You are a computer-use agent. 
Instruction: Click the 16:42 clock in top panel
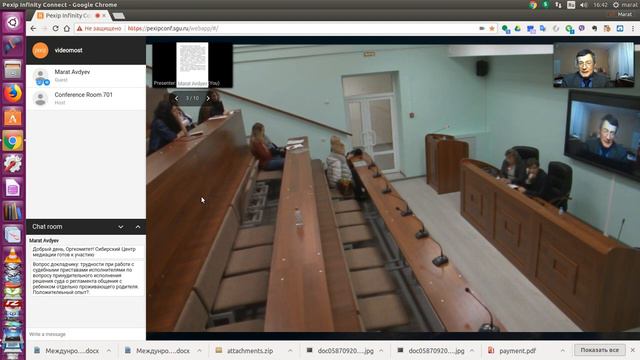click(600, 5)
